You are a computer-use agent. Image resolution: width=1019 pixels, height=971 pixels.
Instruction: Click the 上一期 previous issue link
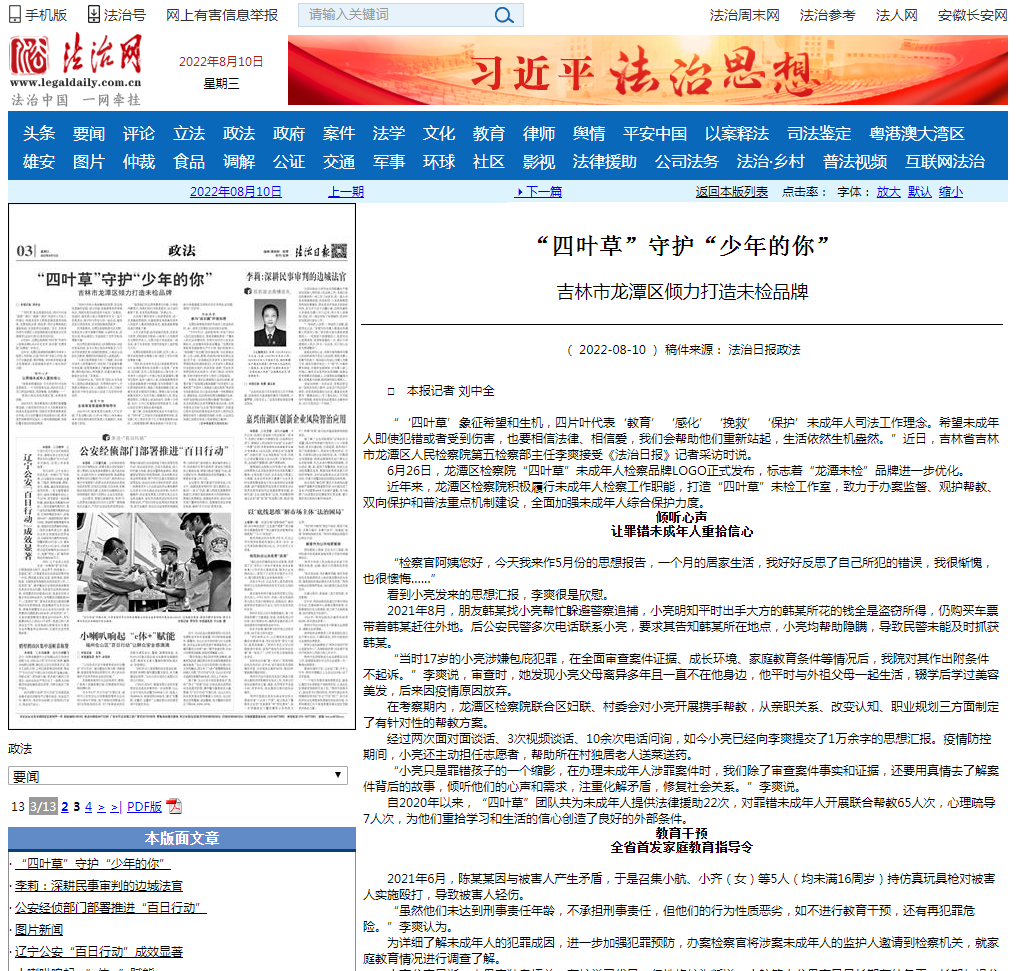click(x=346, y=192)
